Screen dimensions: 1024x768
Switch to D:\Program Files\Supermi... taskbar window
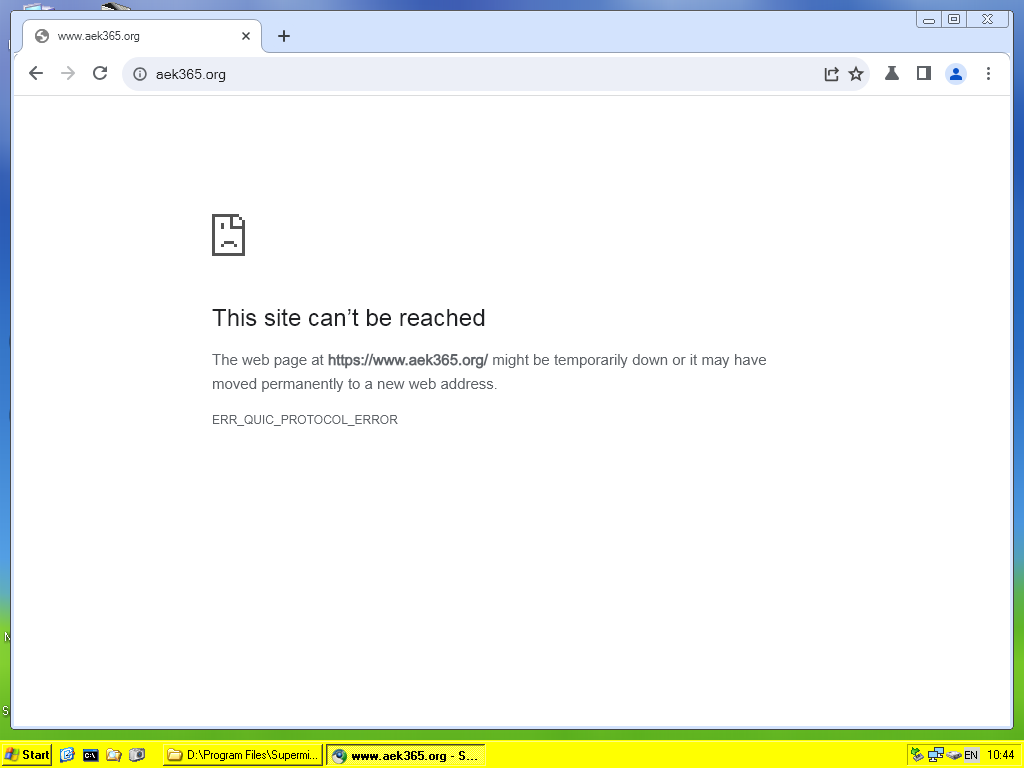(243, 755)
